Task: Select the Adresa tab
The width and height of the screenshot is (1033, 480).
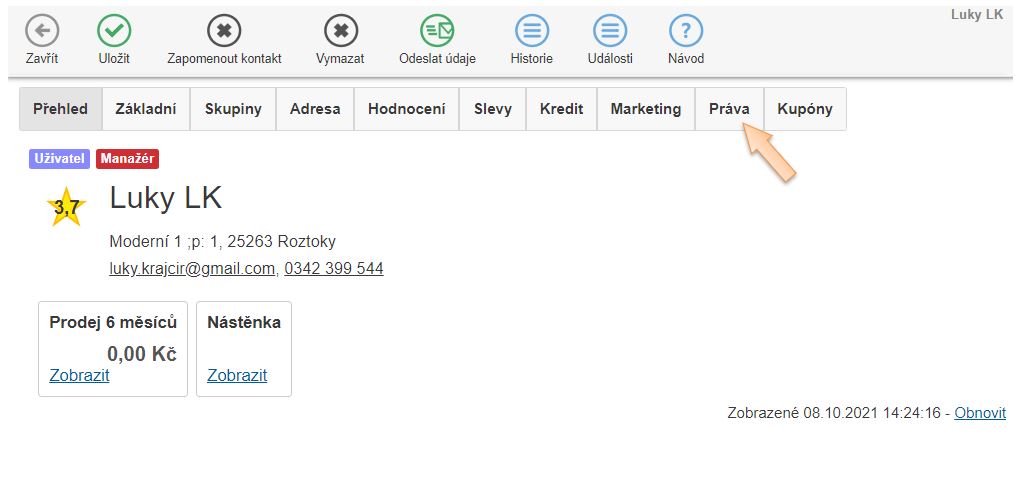Action: 315,109
